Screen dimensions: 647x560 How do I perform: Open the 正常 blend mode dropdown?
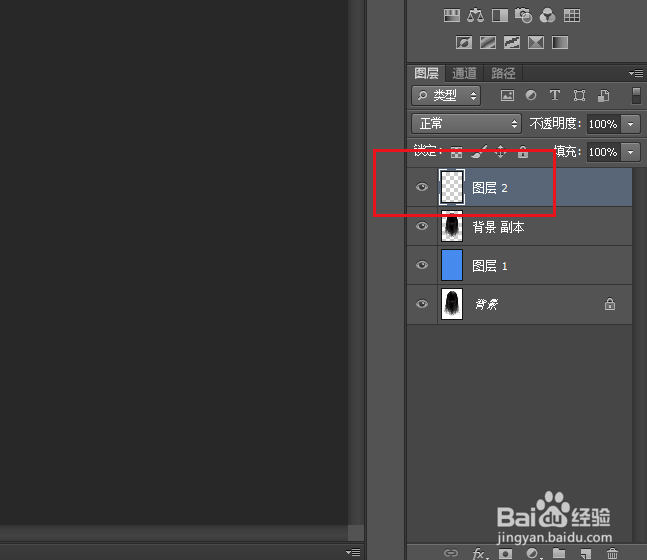coord(467,124)
